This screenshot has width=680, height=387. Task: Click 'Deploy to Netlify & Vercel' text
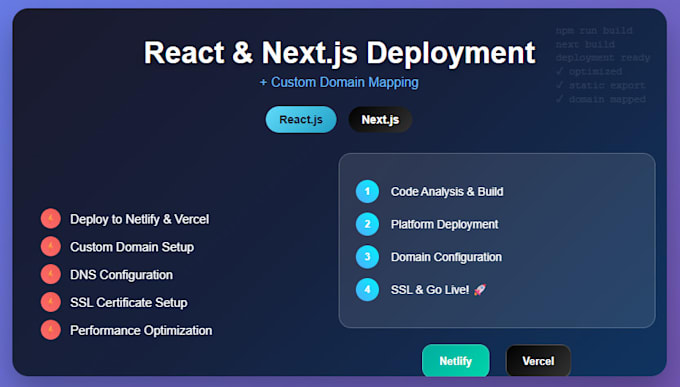[139, 219]
